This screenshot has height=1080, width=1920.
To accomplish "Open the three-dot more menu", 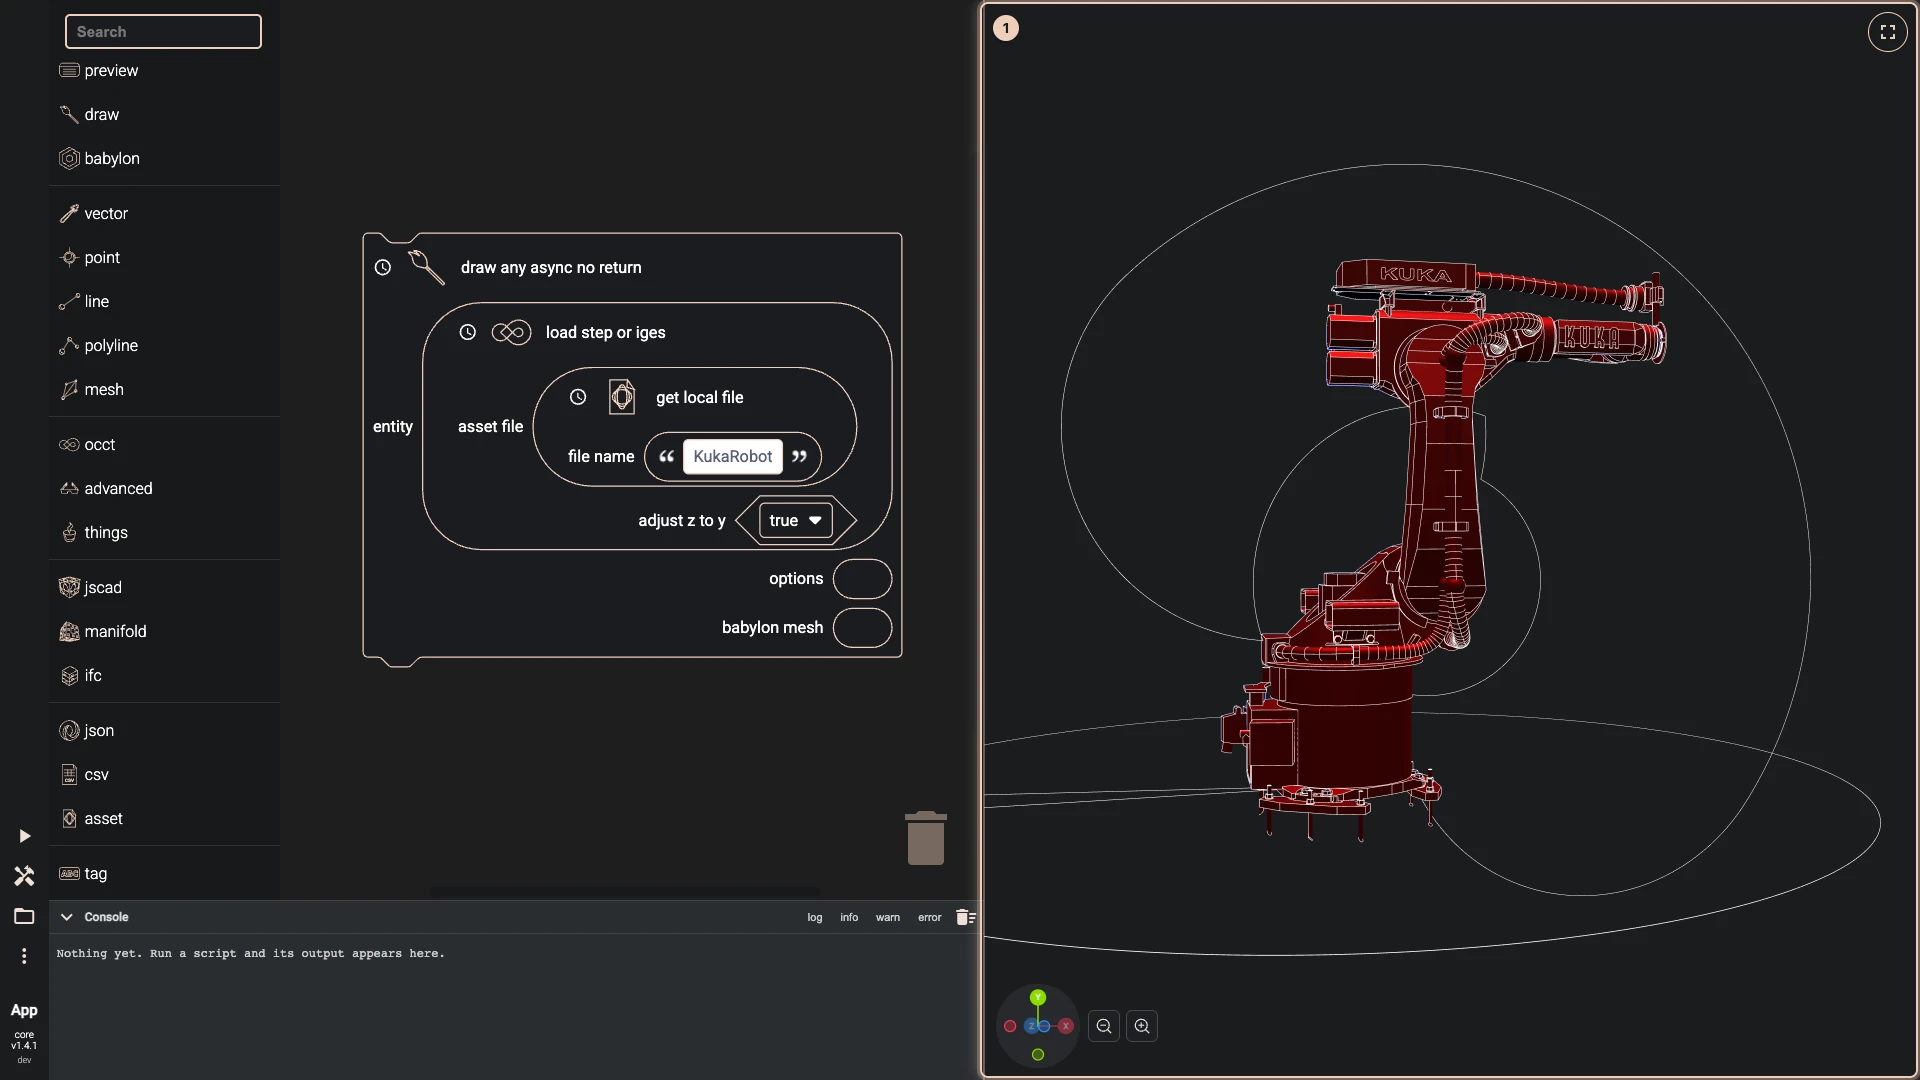I will [24, 956].
